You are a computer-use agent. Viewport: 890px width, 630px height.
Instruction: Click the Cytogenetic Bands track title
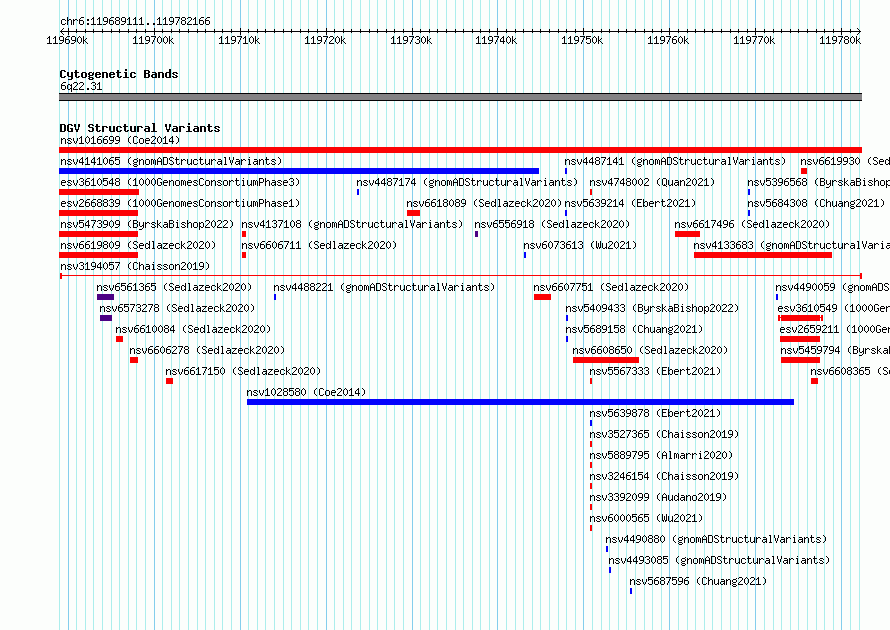[119, 74]
